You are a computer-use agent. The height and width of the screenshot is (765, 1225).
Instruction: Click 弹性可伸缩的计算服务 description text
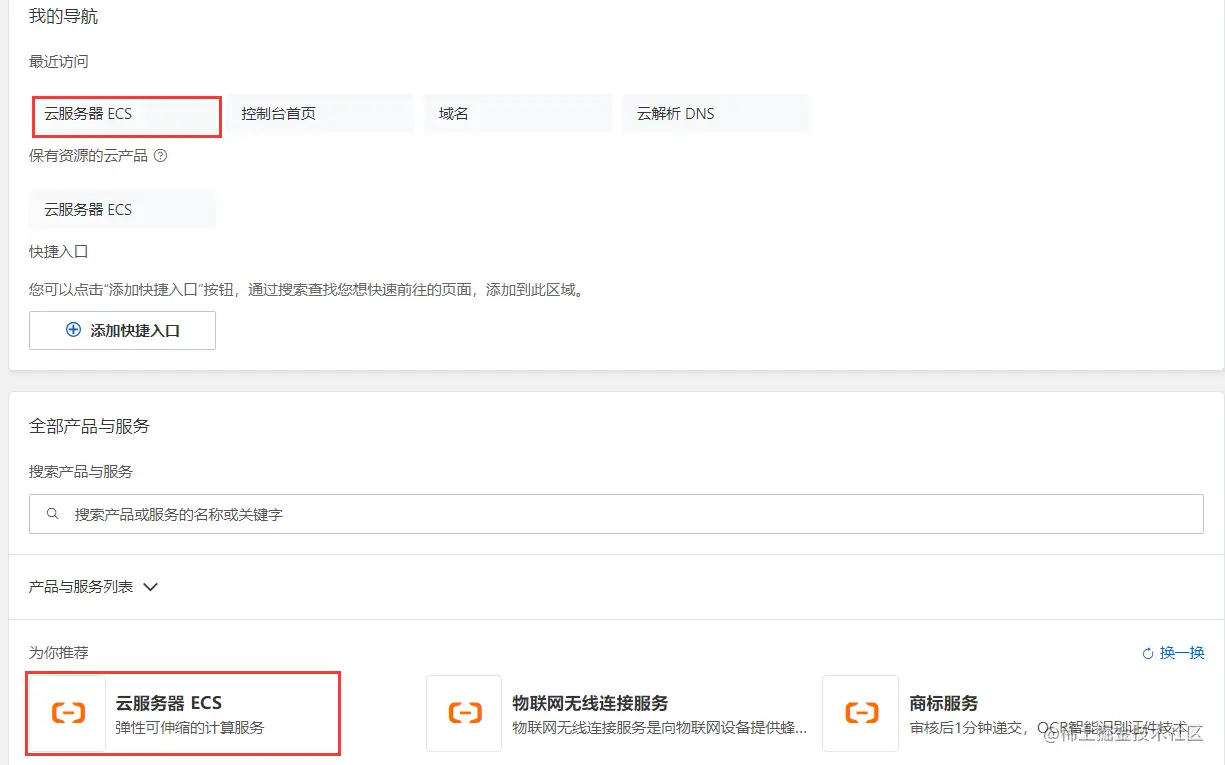[190, 728]
